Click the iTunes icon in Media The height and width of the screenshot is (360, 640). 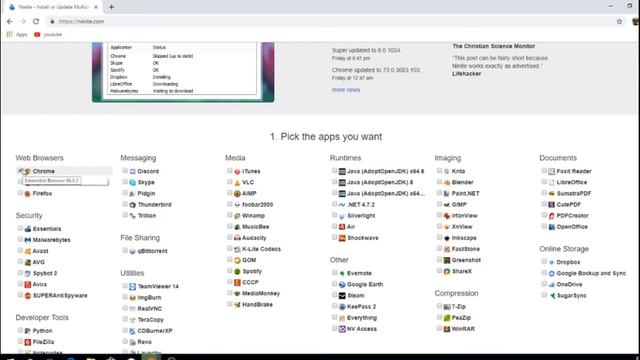click(x=237, y=171)
